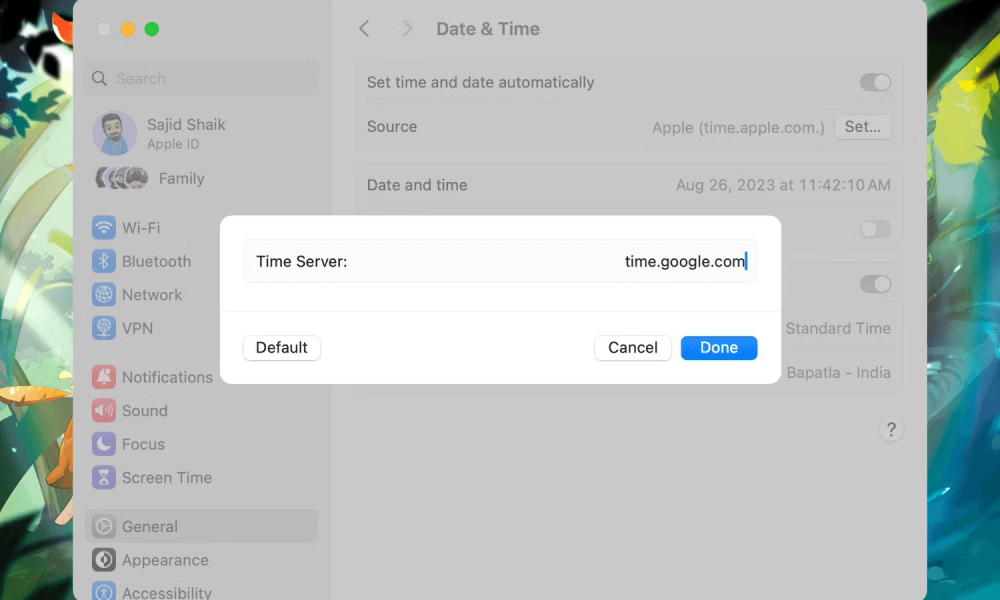Select Bluetooth label in sidebar
This screenshot has height=600, width=1000.
[x=156, y=261]
